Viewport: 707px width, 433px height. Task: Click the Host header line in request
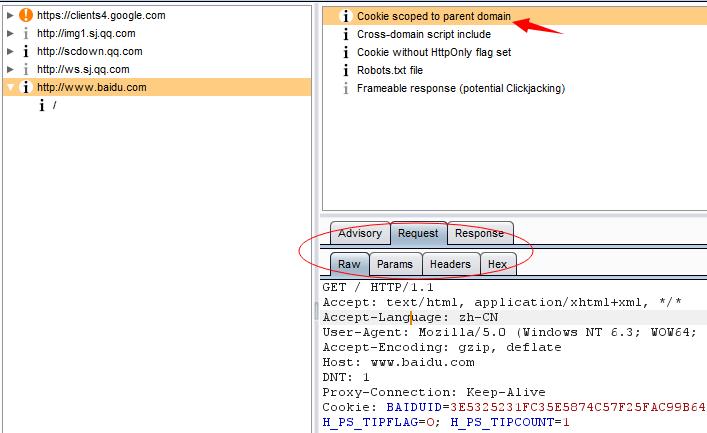point(399,362)
